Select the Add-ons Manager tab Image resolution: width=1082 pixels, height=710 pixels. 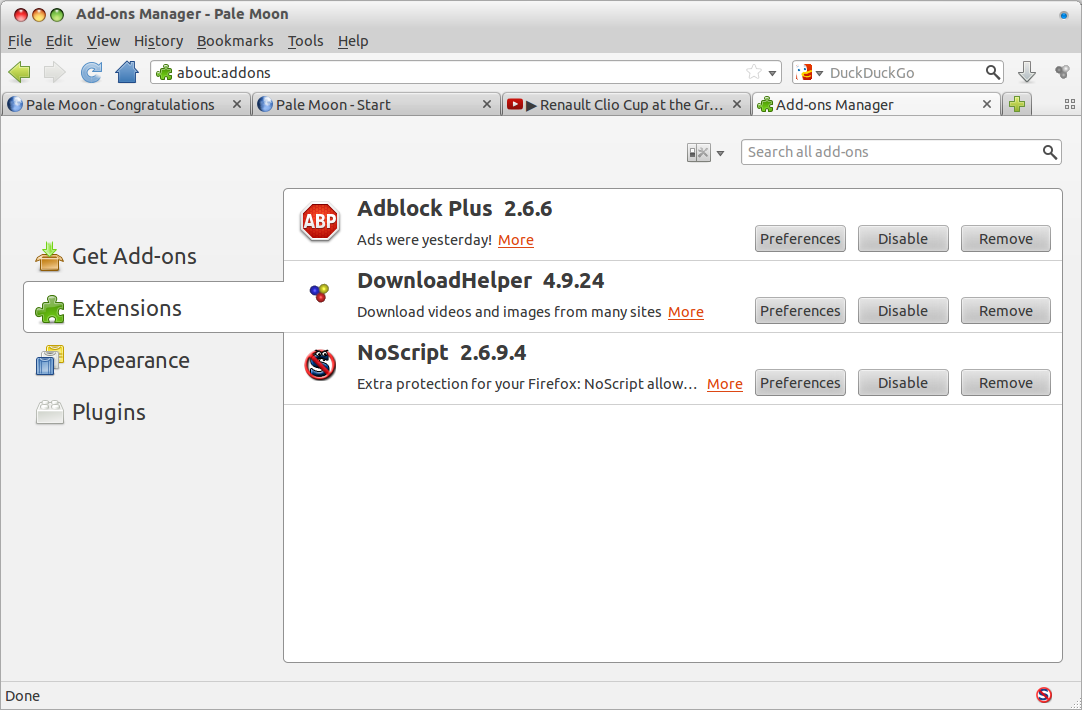tap(876, 104)
